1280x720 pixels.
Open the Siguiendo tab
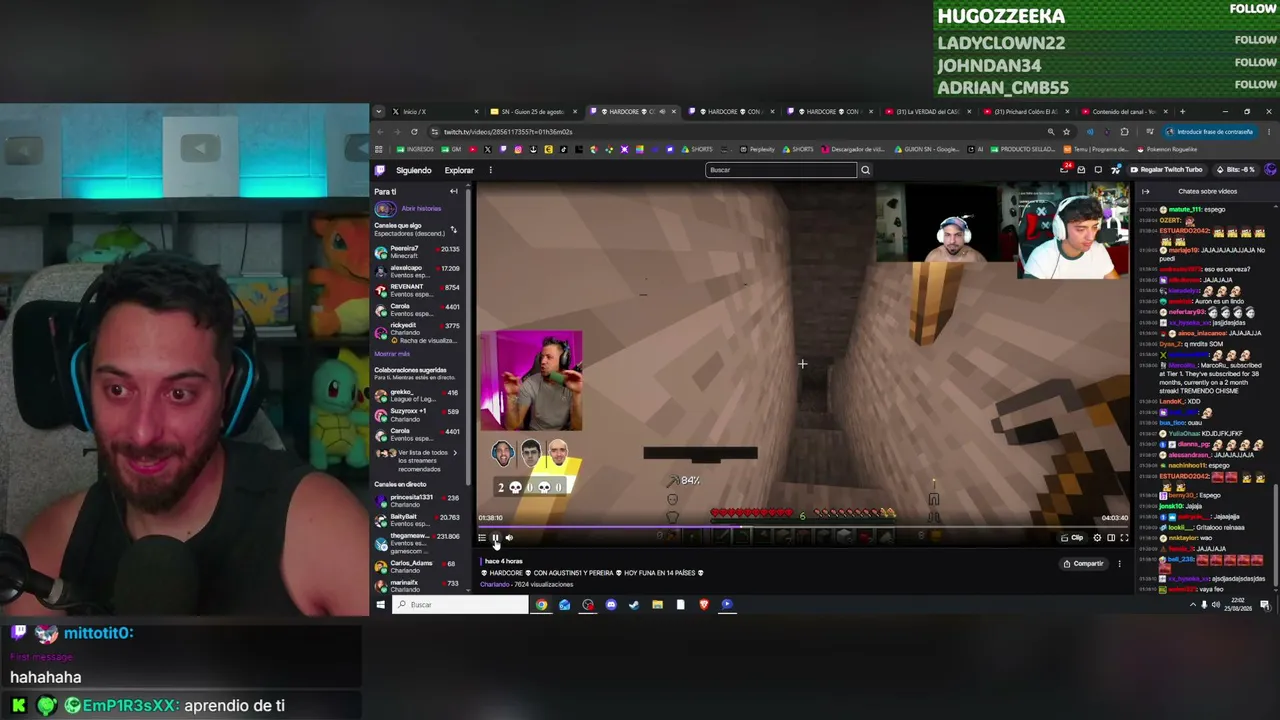[414, 170]
